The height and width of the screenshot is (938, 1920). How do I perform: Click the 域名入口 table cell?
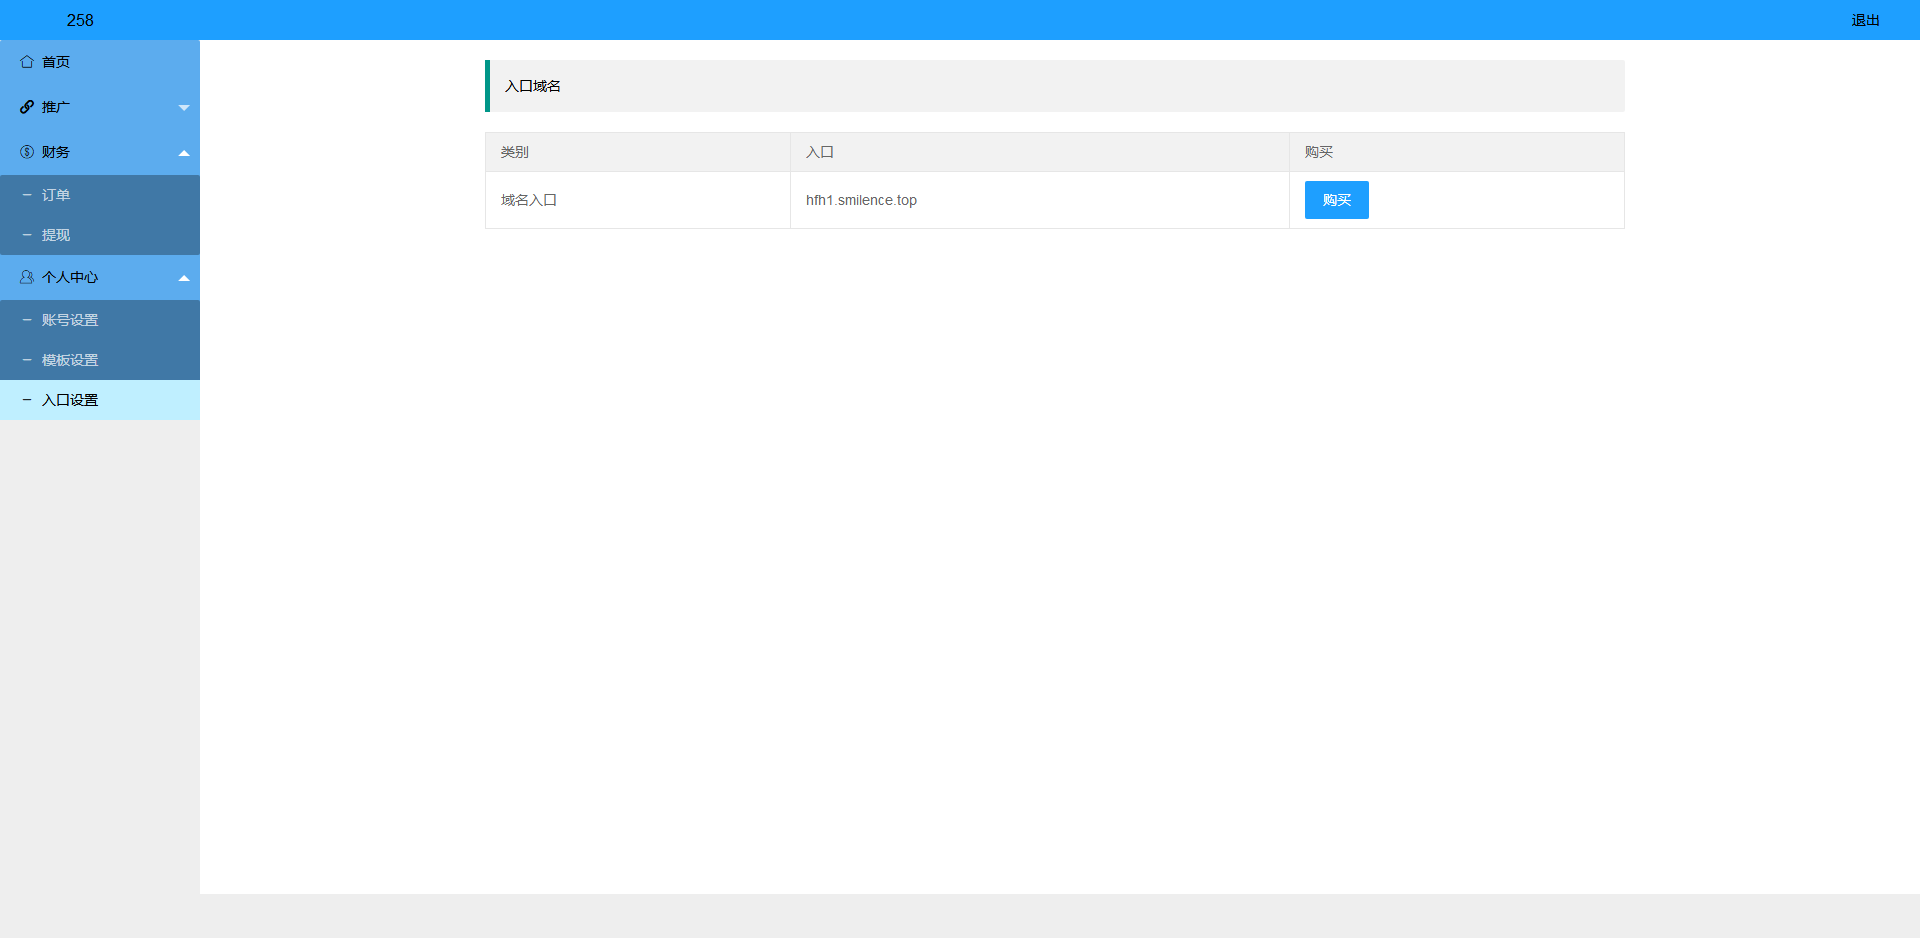click(x=529, y=200)
